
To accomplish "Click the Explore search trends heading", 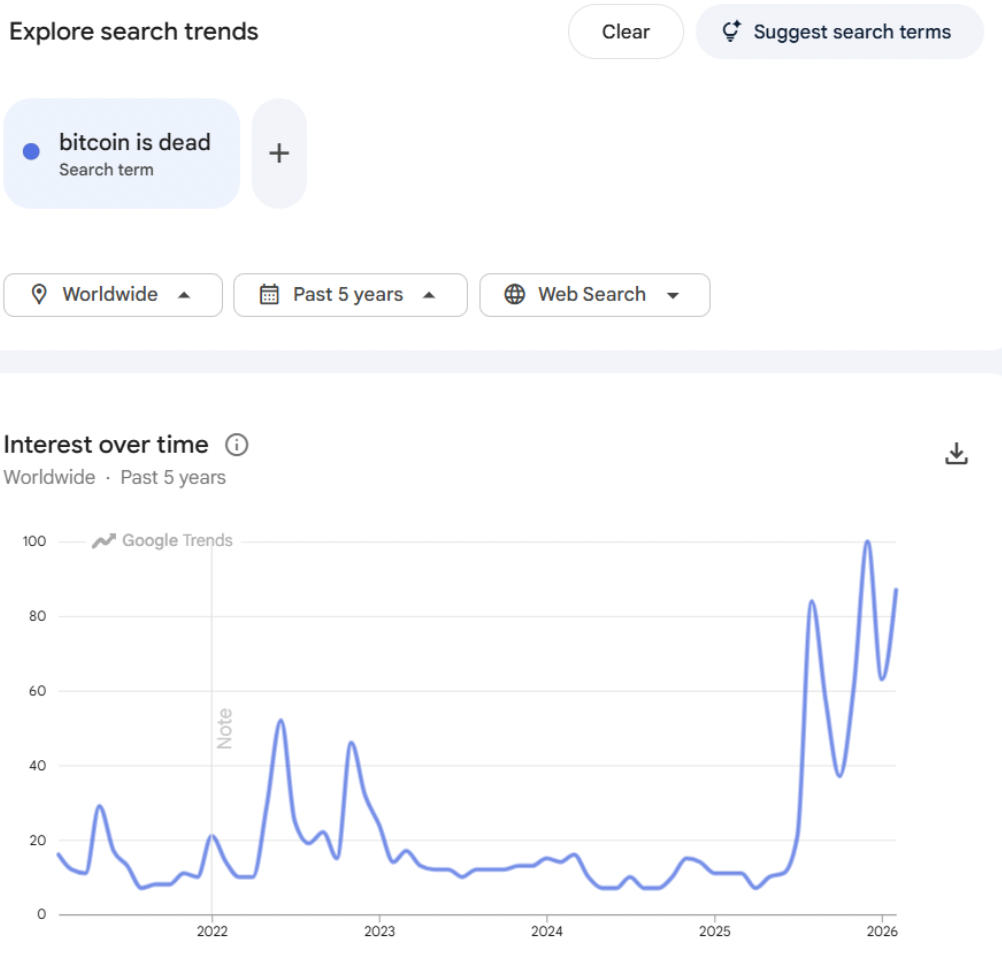I will (x=134, y=31).
